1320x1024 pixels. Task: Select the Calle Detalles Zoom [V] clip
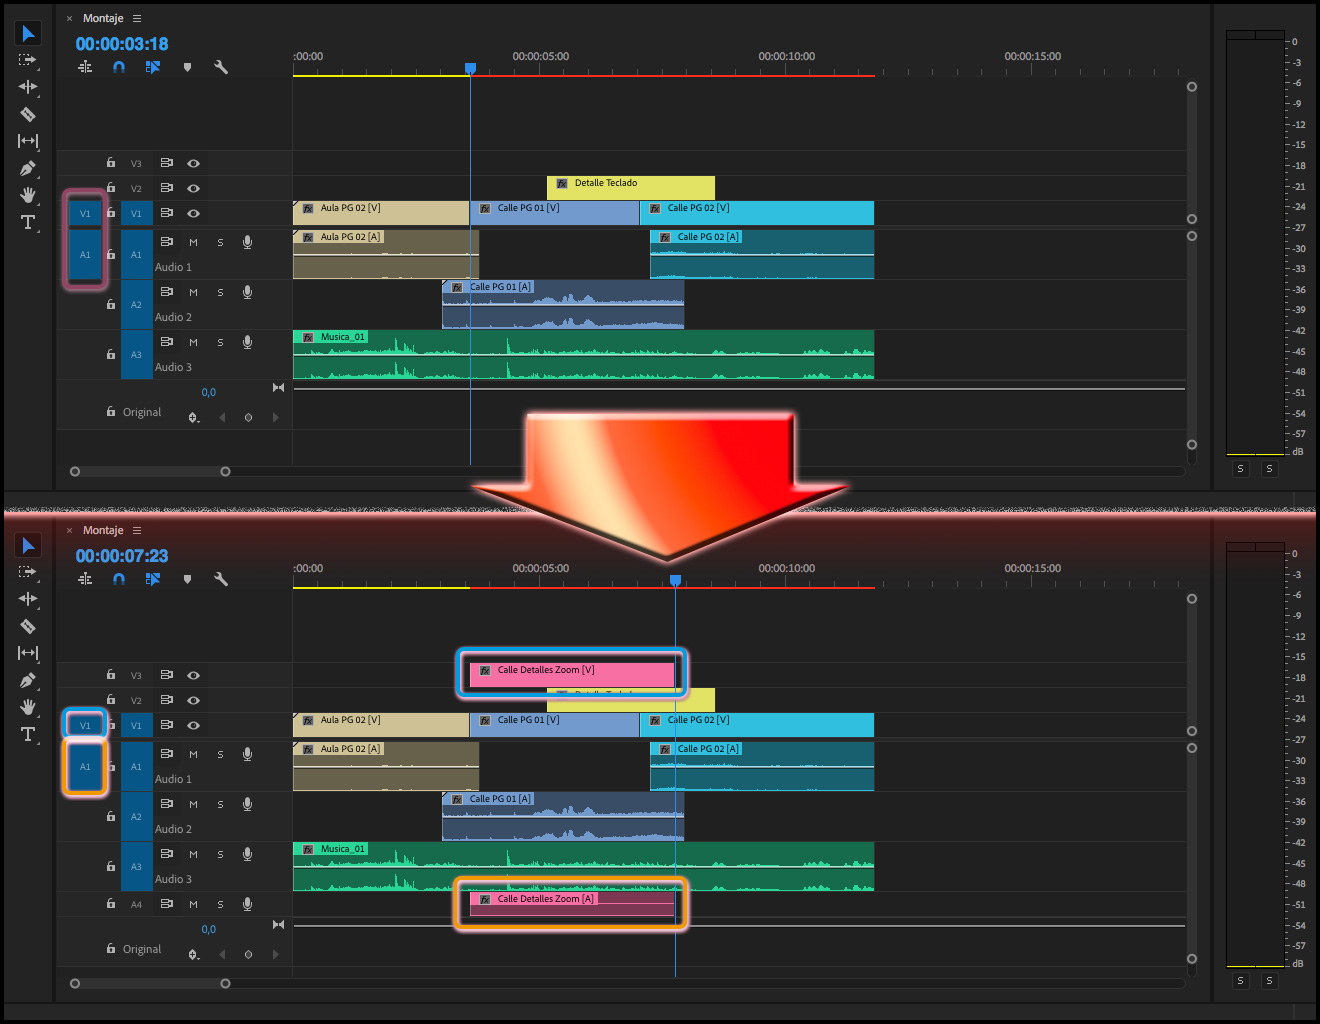(x=571, y=673)
